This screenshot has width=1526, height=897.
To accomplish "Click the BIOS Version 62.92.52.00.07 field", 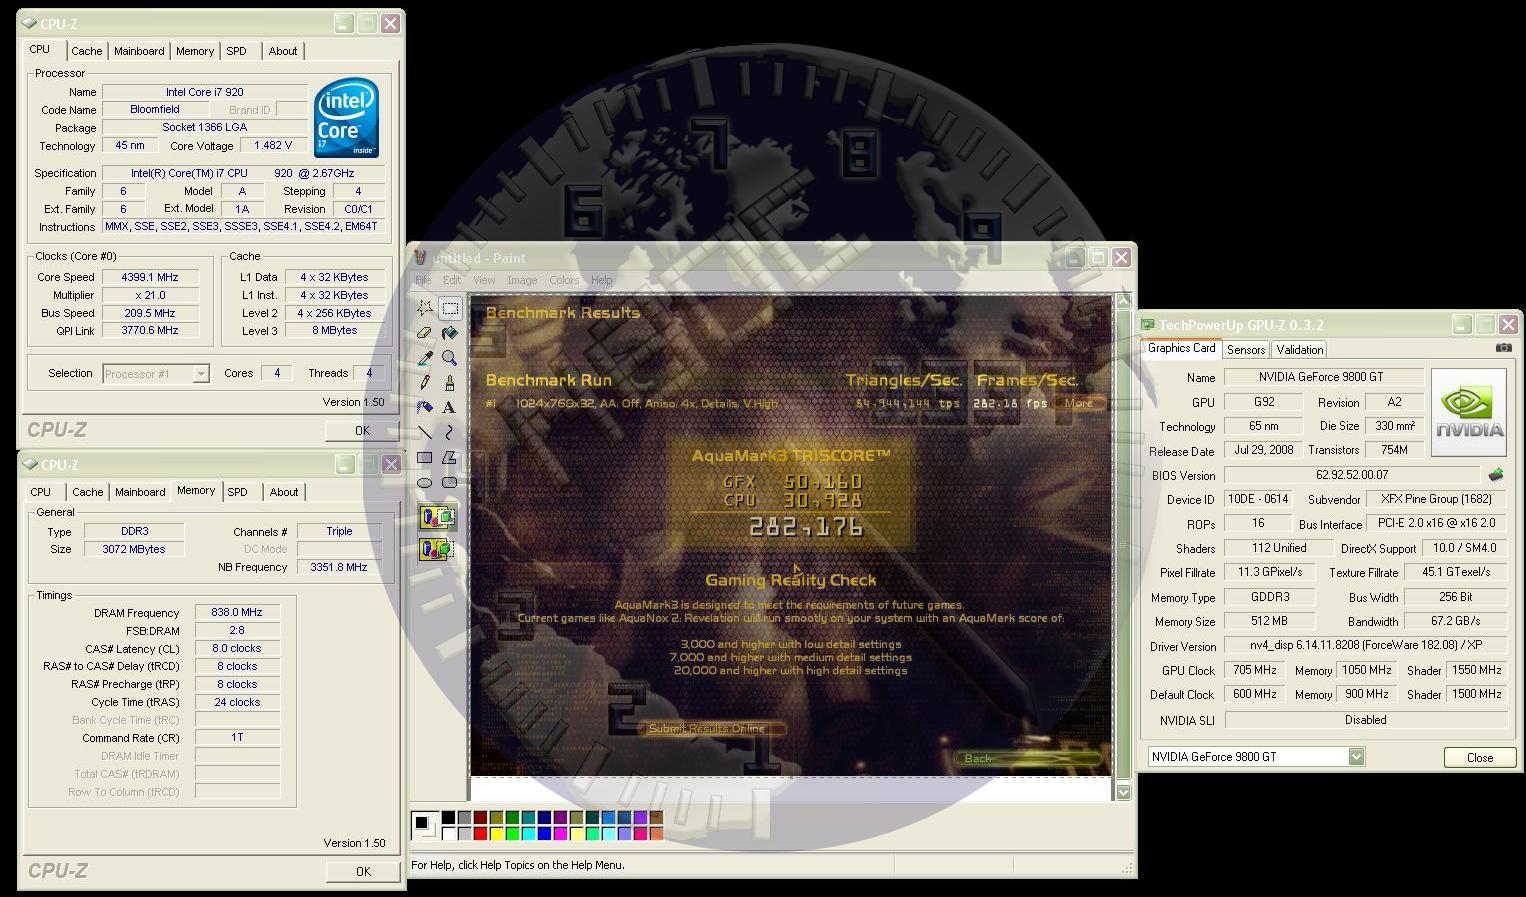I will 1352,475.
